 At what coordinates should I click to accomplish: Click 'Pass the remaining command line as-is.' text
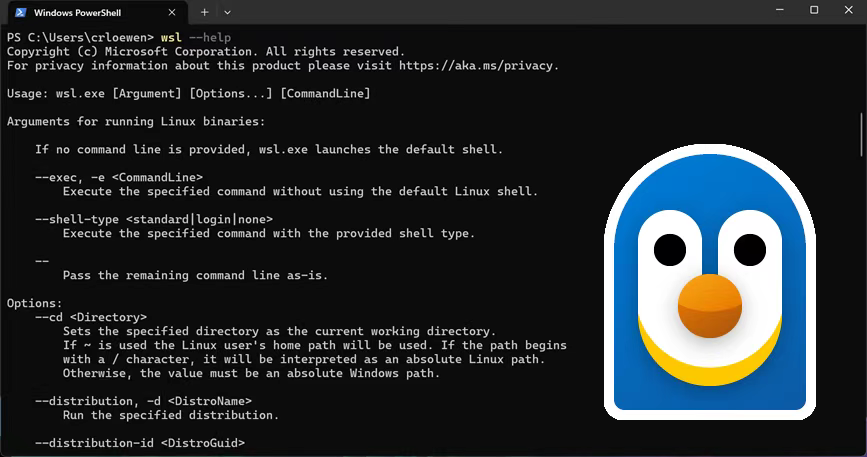196,275
